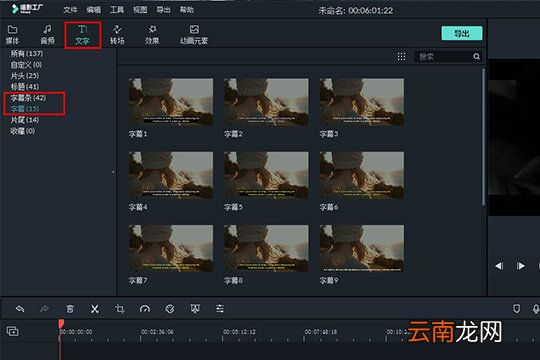Select category 收藏 (0)
This screenshot has width=540, height=360.
[x=23, y=131]
